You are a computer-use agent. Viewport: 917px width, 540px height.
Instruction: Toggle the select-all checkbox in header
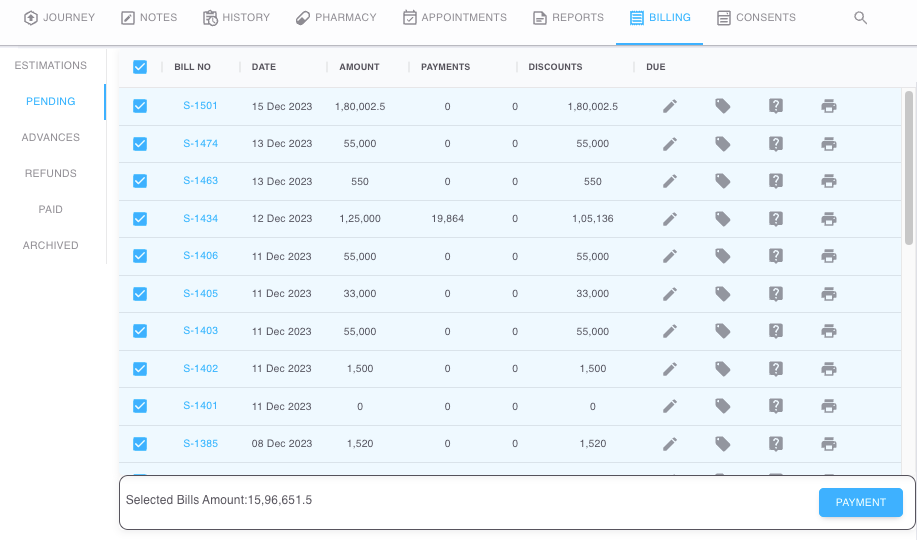point(140,67)
